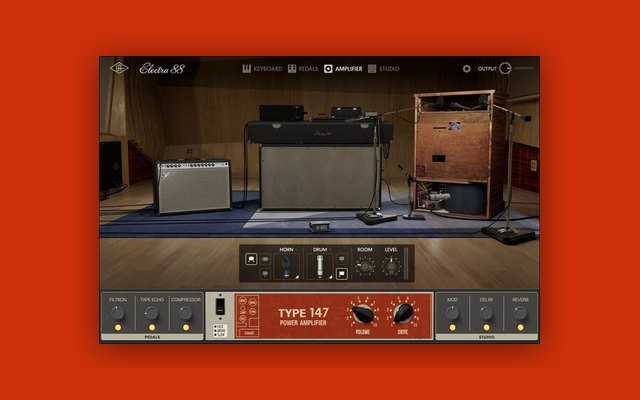
Task: Click the Delay knob
Action: click(x=486, y=313)
